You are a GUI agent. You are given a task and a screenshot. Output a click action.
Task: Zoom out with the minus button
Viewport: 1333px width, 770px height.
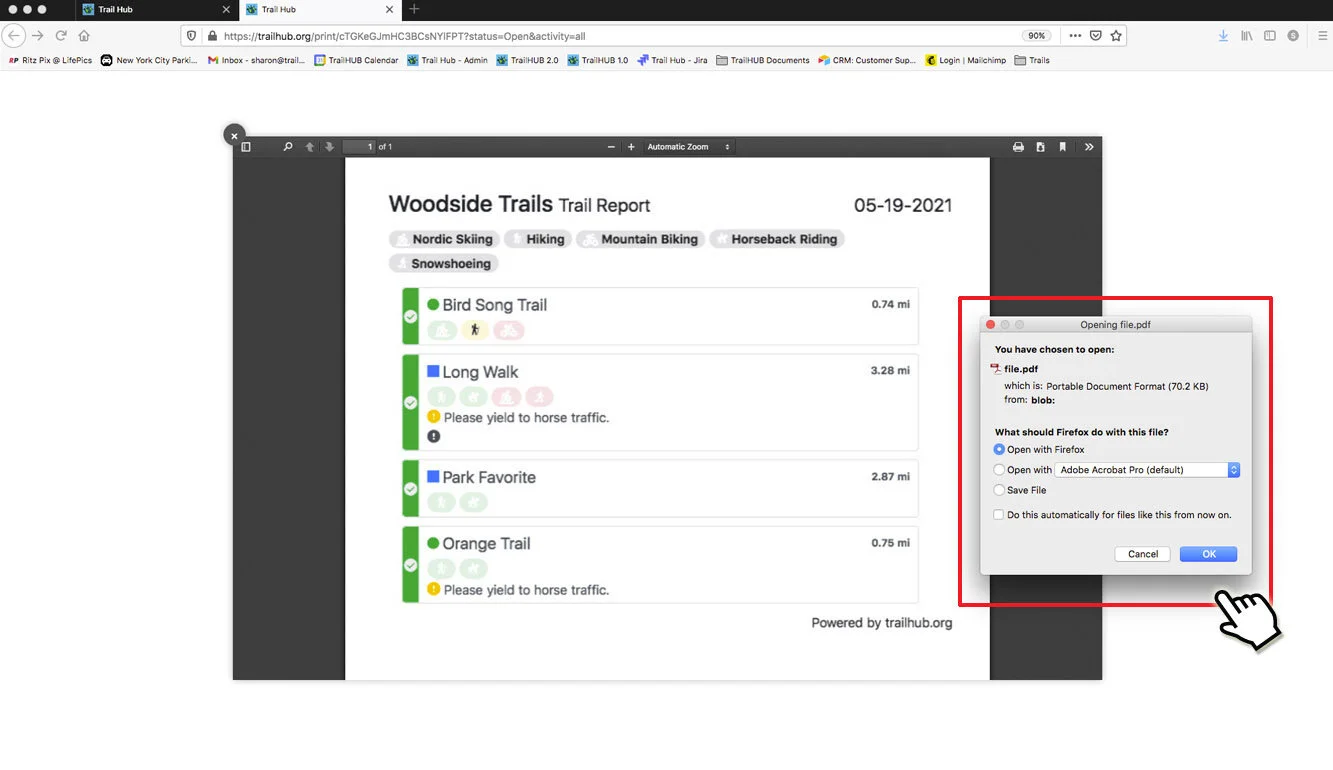pyautogui.click(x=611, y=147)
